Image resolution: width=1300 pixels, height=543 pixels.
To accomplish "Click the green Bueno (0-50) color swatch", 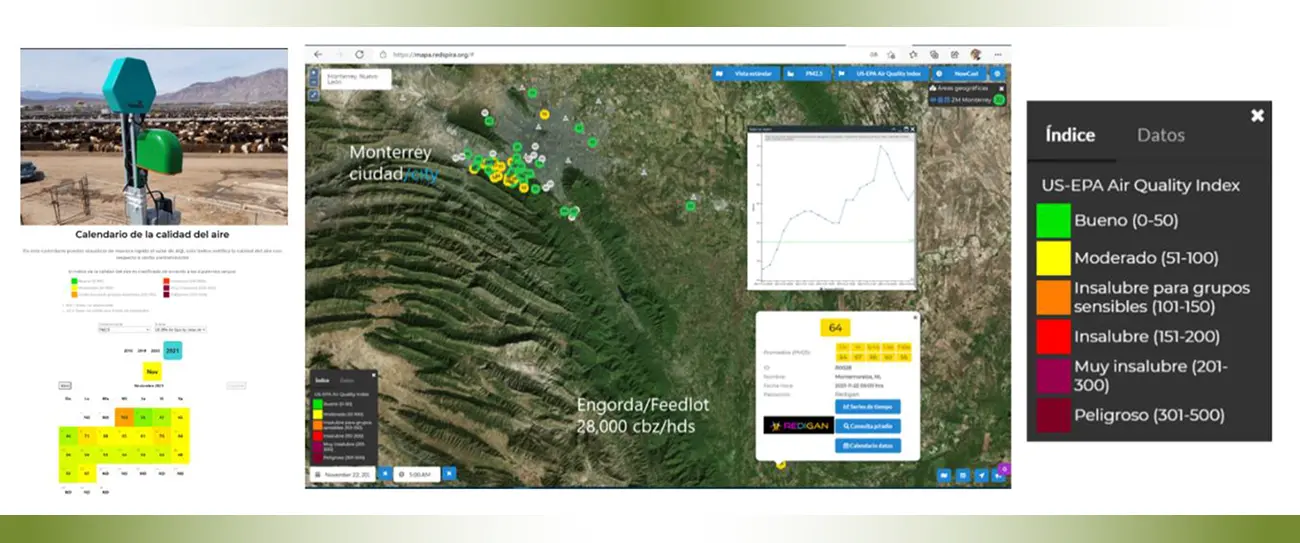I will 1053,220.
